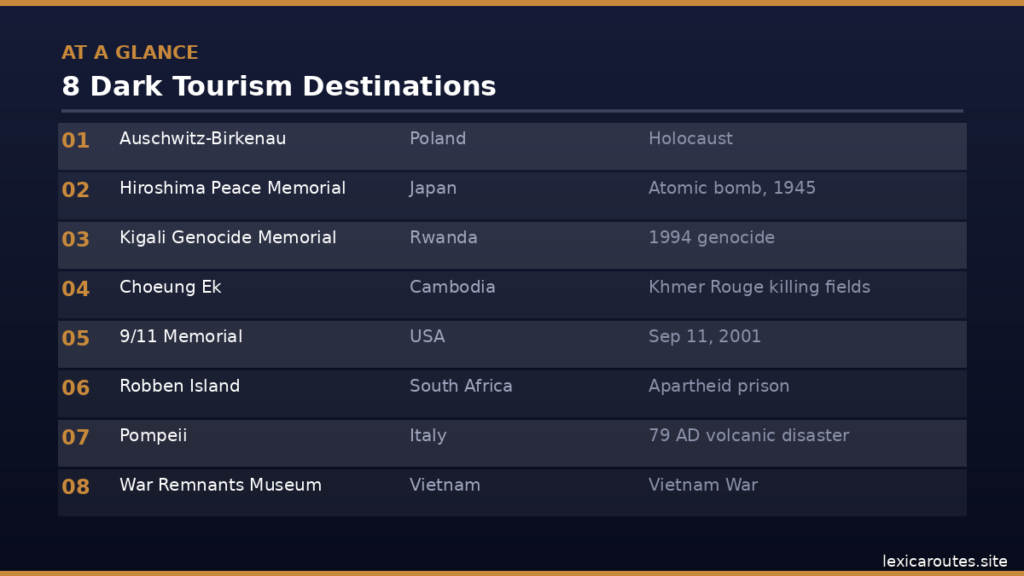Image resolution: width=1024 pixels, height=576 pixels.
Task: Click Rwanda in the country column
Action: click(x=443, y=238)
